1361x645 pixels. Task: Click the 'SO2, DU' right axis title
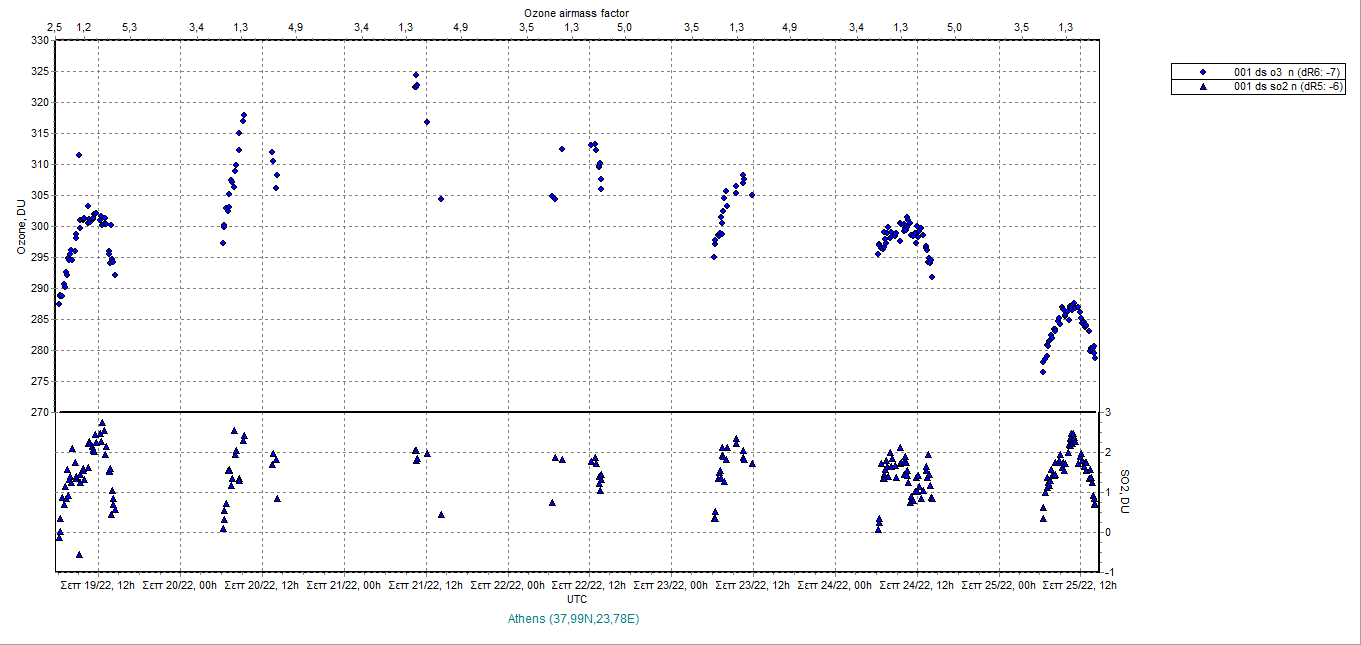1123,491
